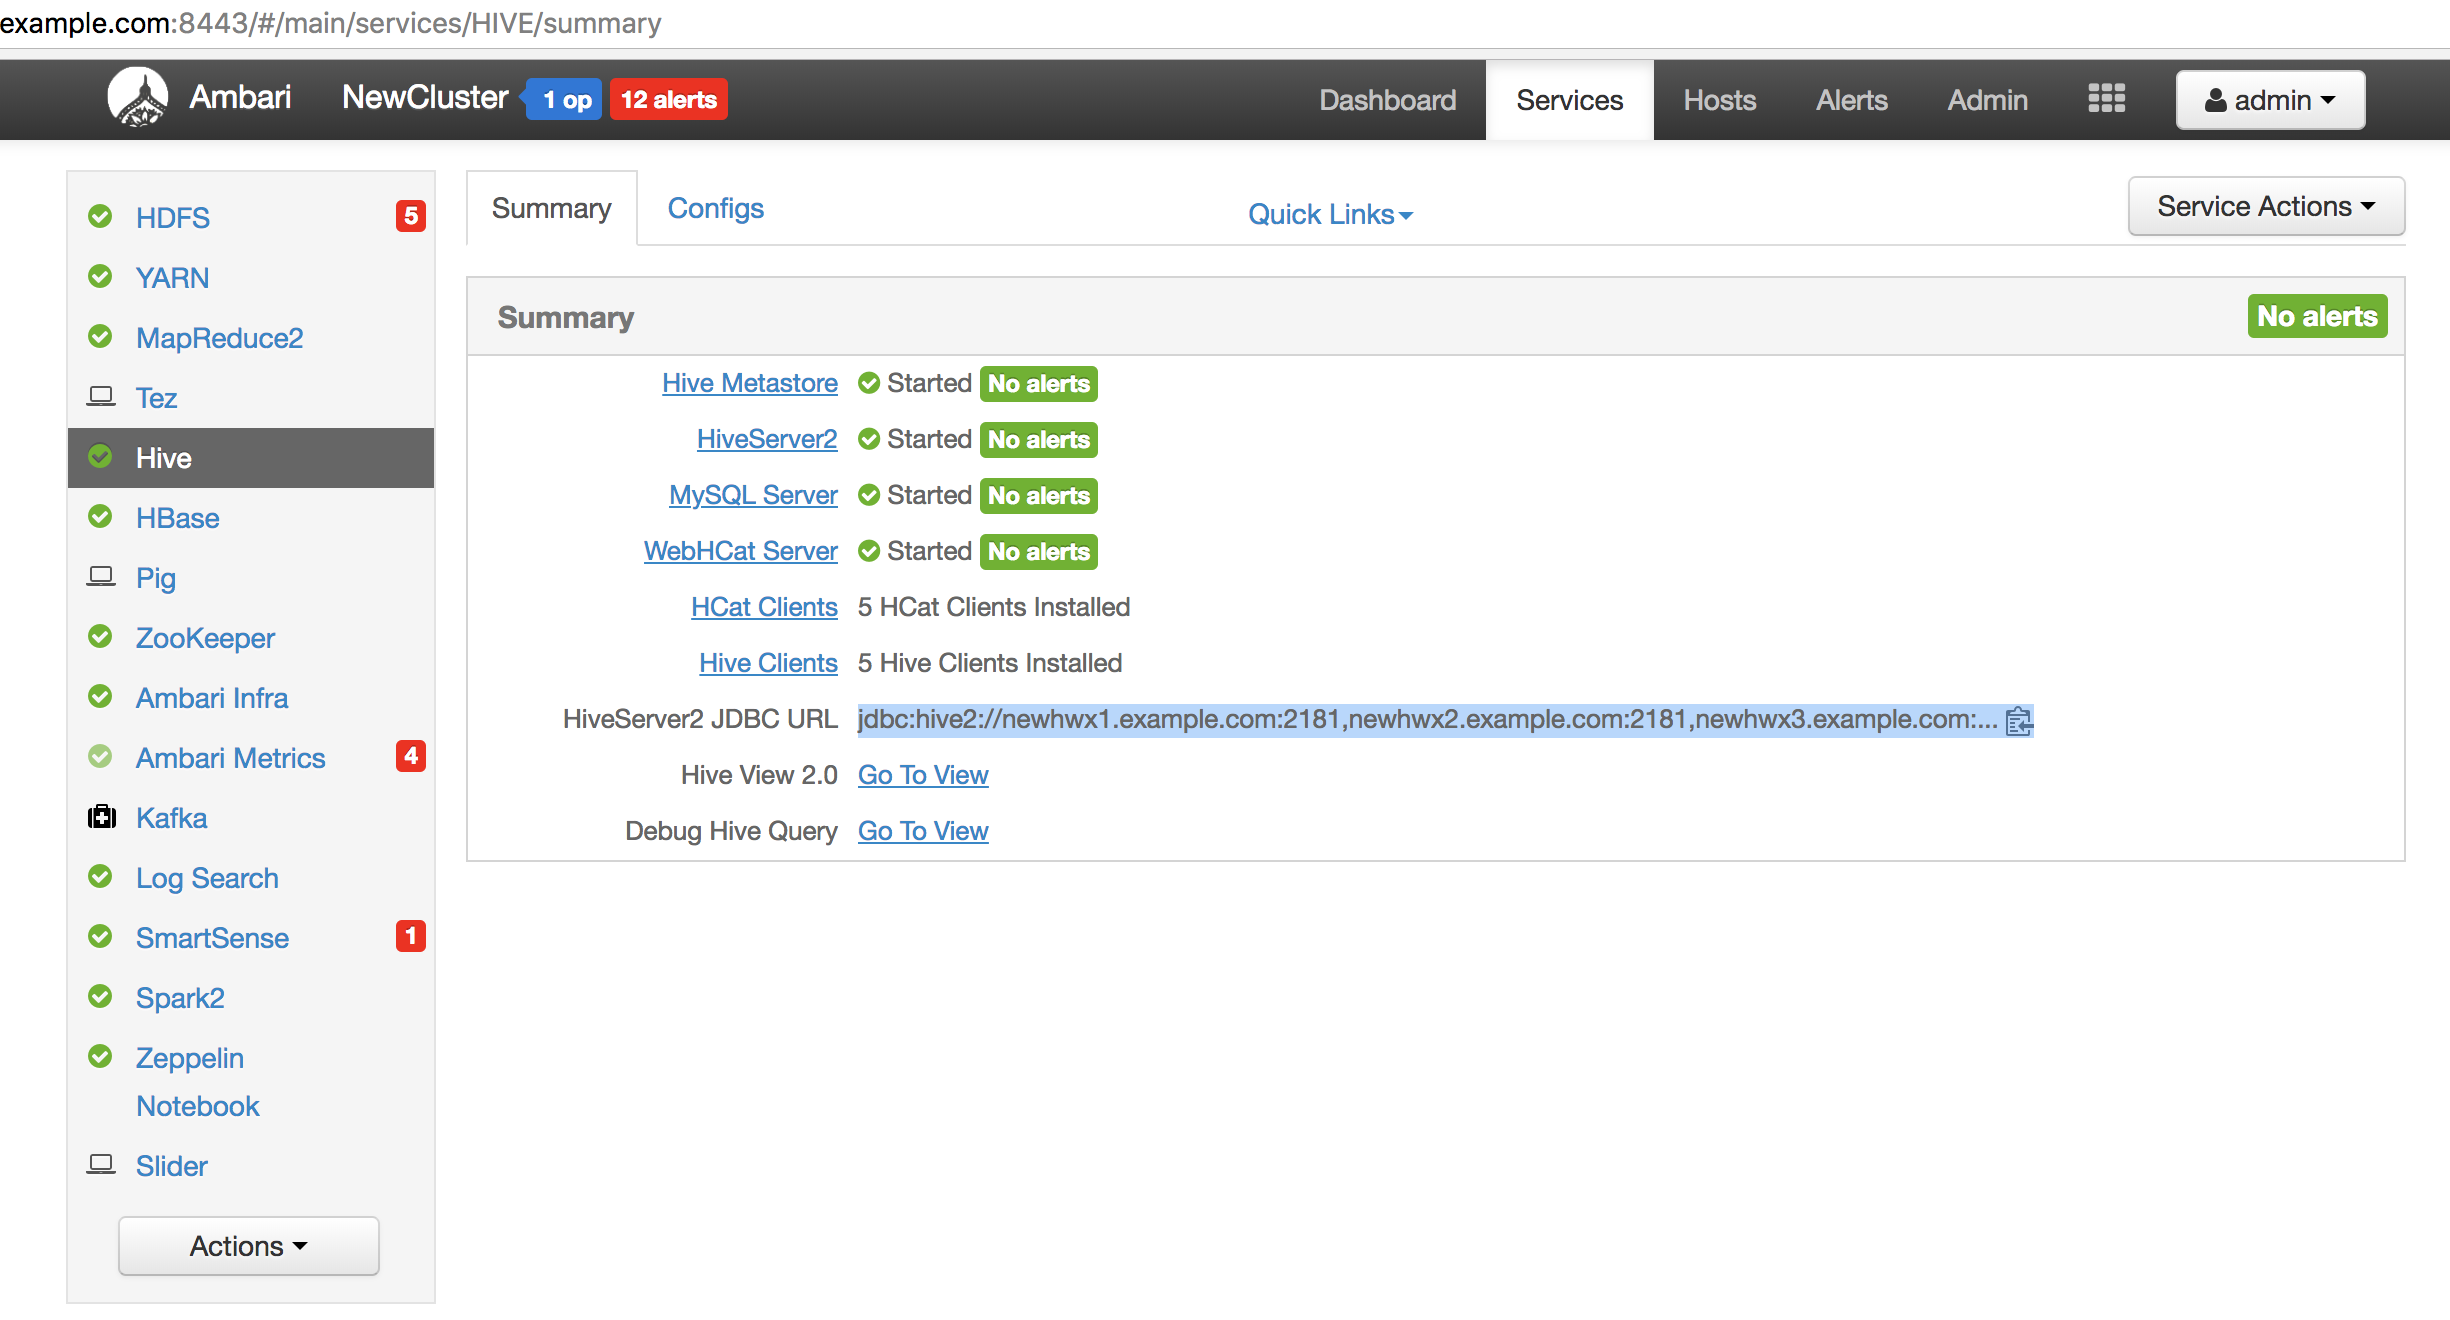Viewport: 2450px width, 1320px height.
Task: Open the Actions dropdown below the service list
Action: (248, 1246)
